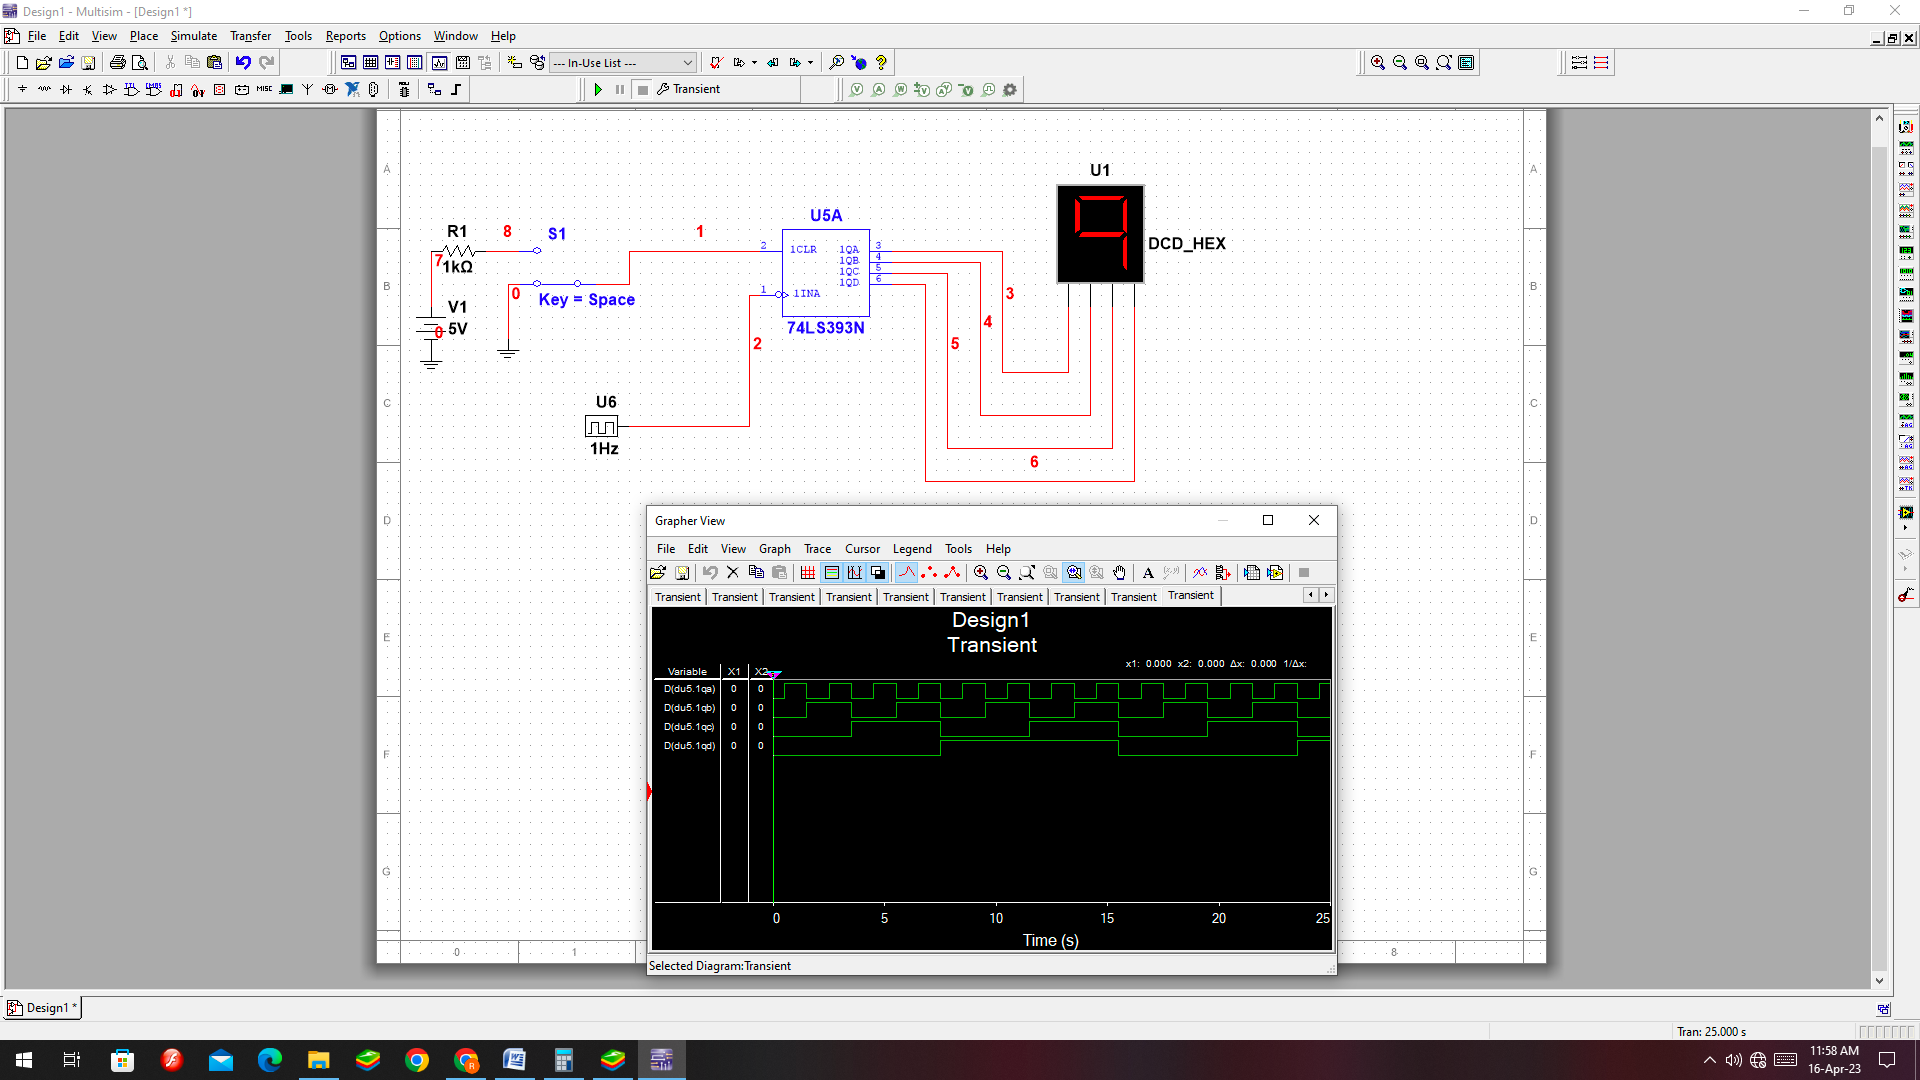Click the Find magnifier icon in toolbar

[x=837, y=63]
